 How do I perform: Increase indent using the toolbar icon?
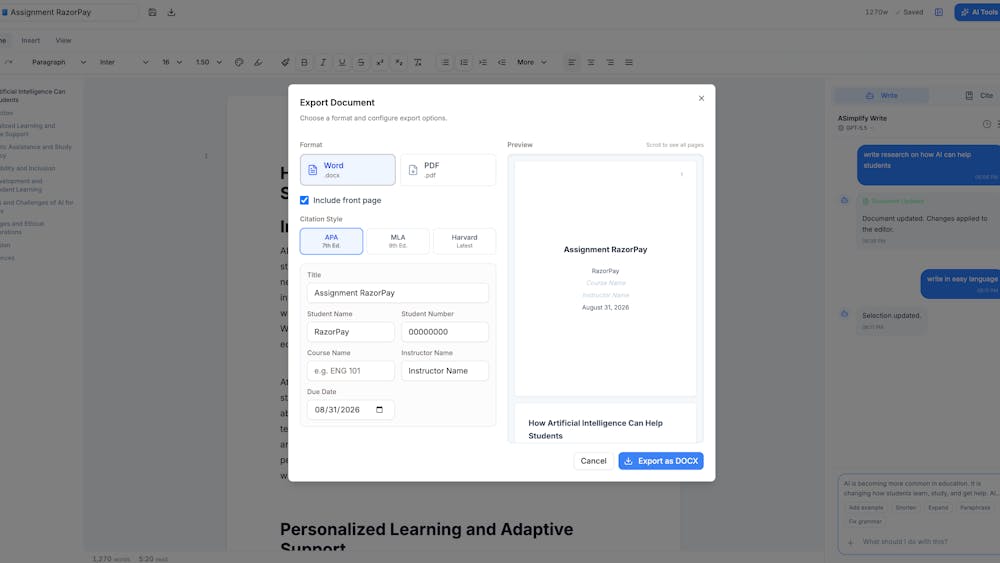(x=483, y=62)
